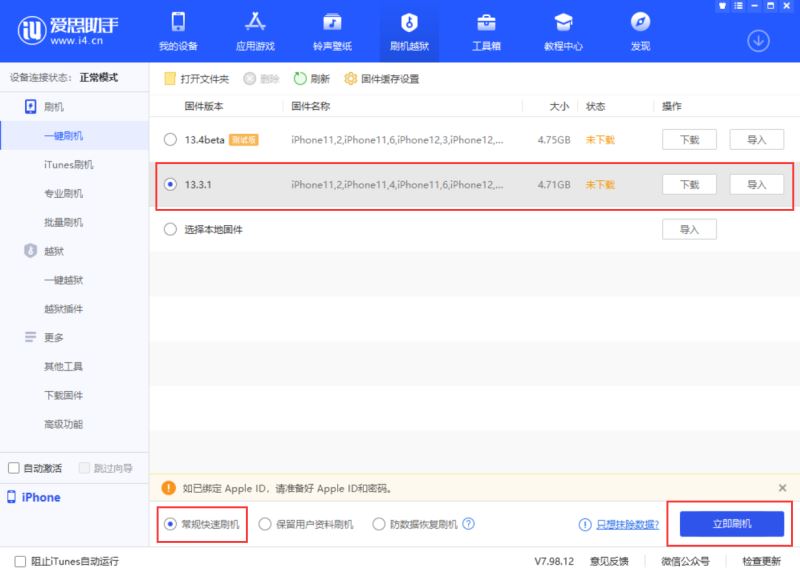Click the 大小 column header
The width and height of the screenshot is (800, 573).
click(559, 106)
